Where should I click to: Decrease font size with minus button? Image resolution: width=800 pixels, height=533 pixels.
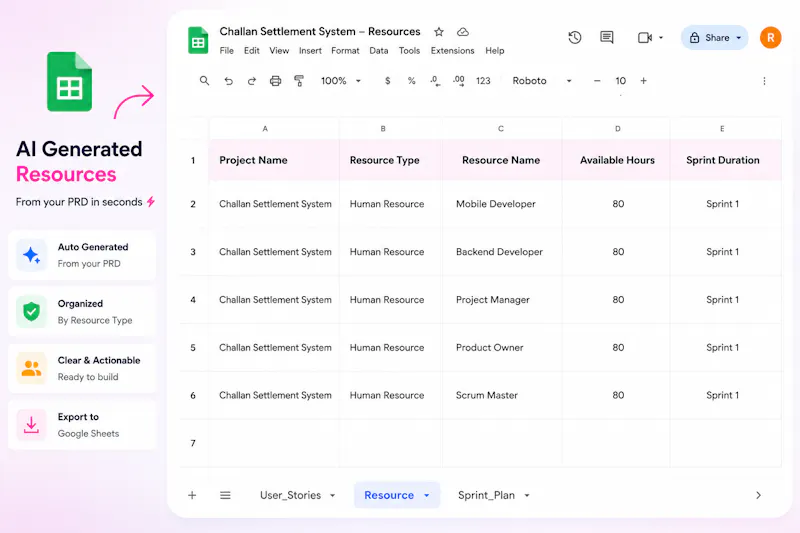tap(597, 81)
